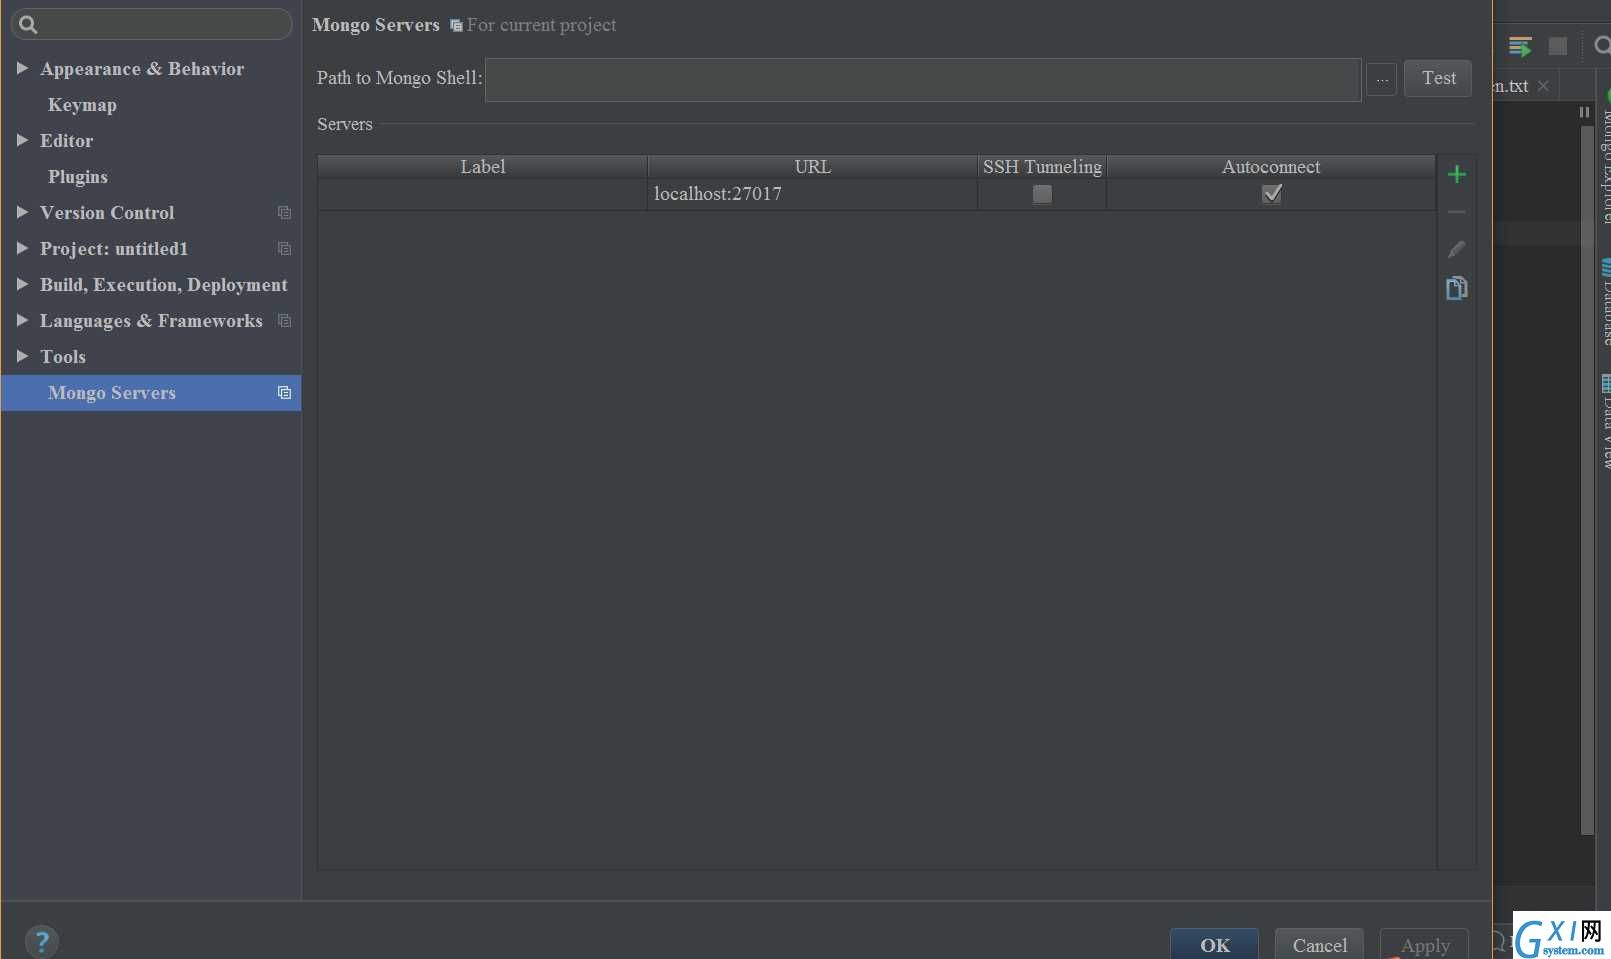Screen dimensions: 1611x959
Task: Add a new Mongo server with the plus icon
Action: pyautogui.click(x=1456, y=175)
